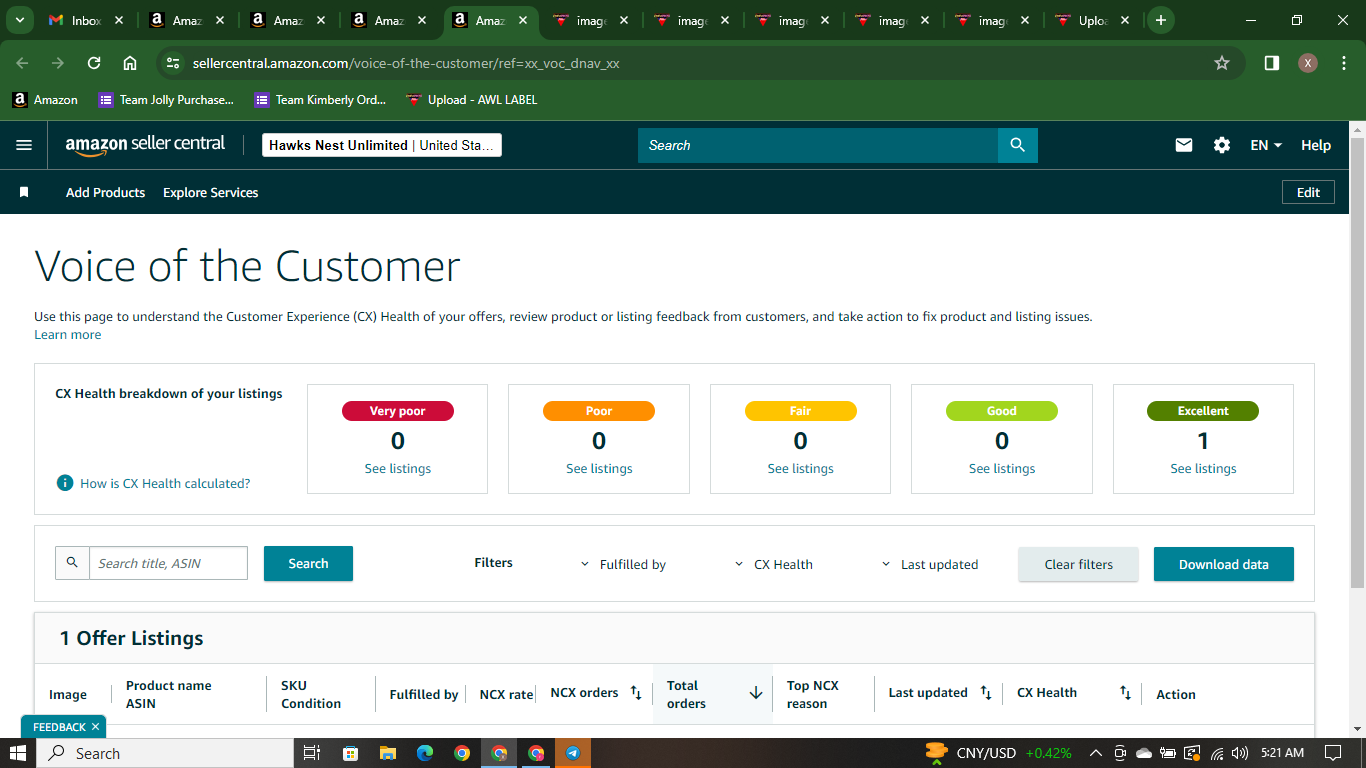Expand the Fulfilled by filter
1366x768 pixels.
(623, 564)
